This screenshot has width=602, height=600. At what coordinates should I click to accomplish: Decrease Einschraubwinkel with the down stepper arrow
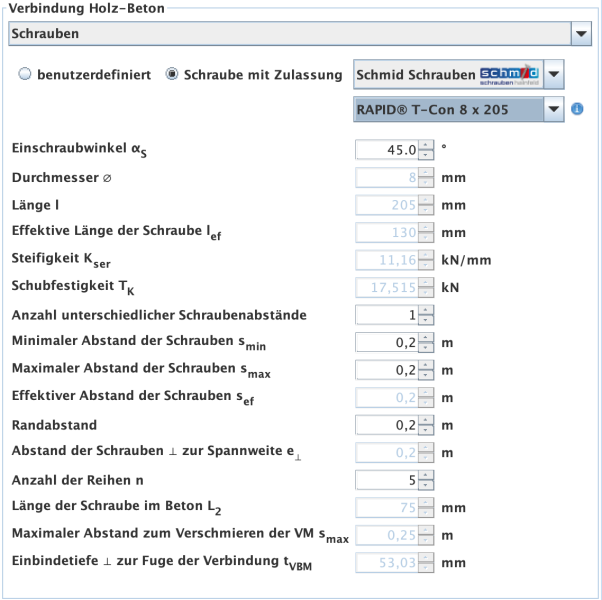pos(426,155)
